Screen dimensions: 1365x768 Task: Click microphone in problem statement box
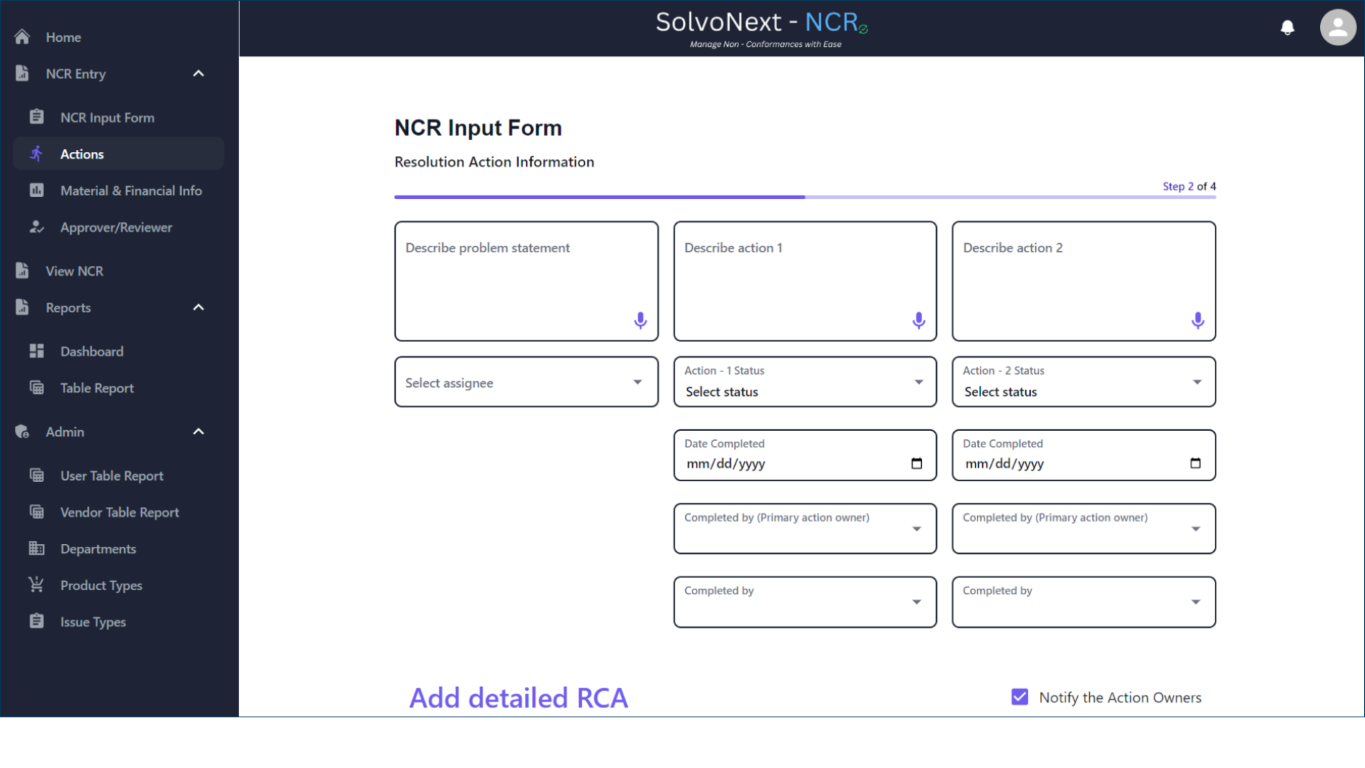pos(640,321)
